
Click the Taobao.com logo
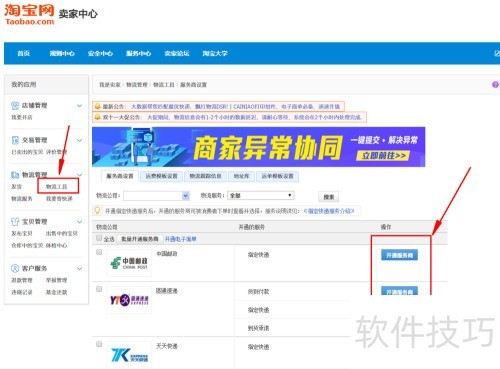tap(29, 15)
